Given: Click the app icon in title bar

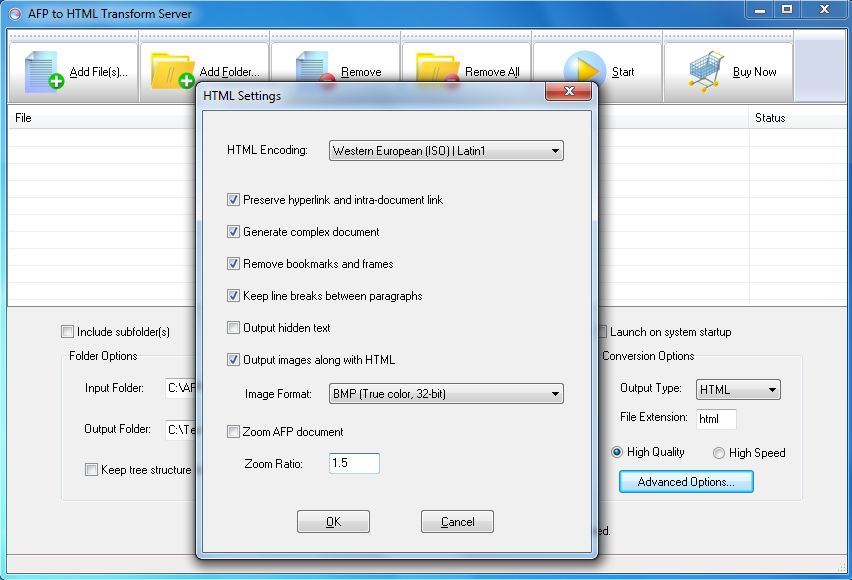Looking at the screenshot, I should tap(15, 14).
